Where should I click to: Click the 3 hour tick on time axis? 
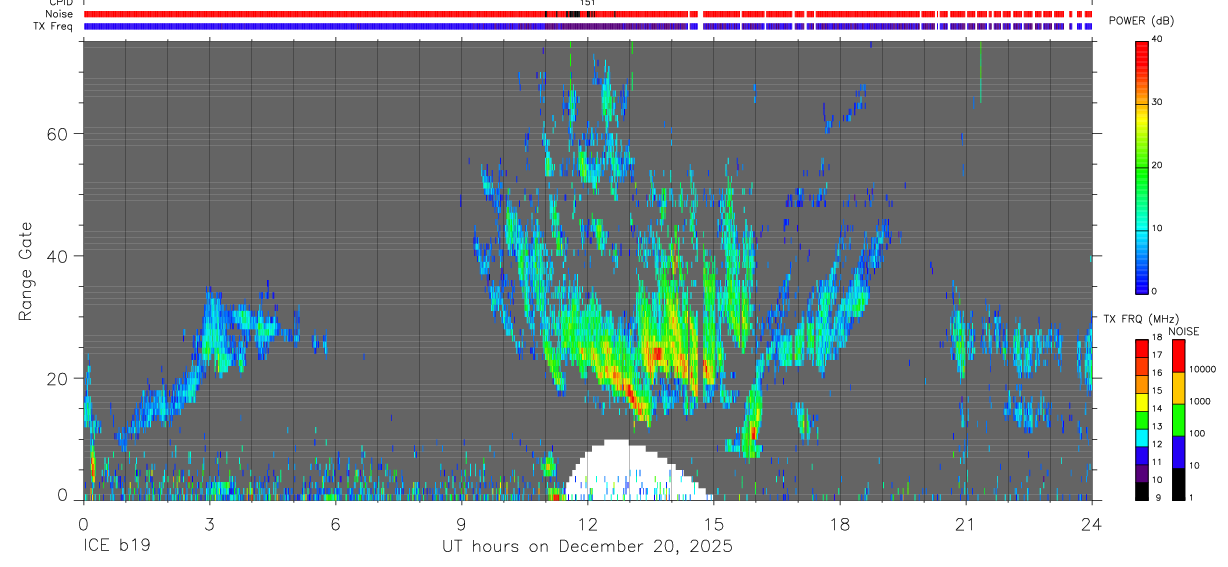pyautogui.click(x=209, y=524)
